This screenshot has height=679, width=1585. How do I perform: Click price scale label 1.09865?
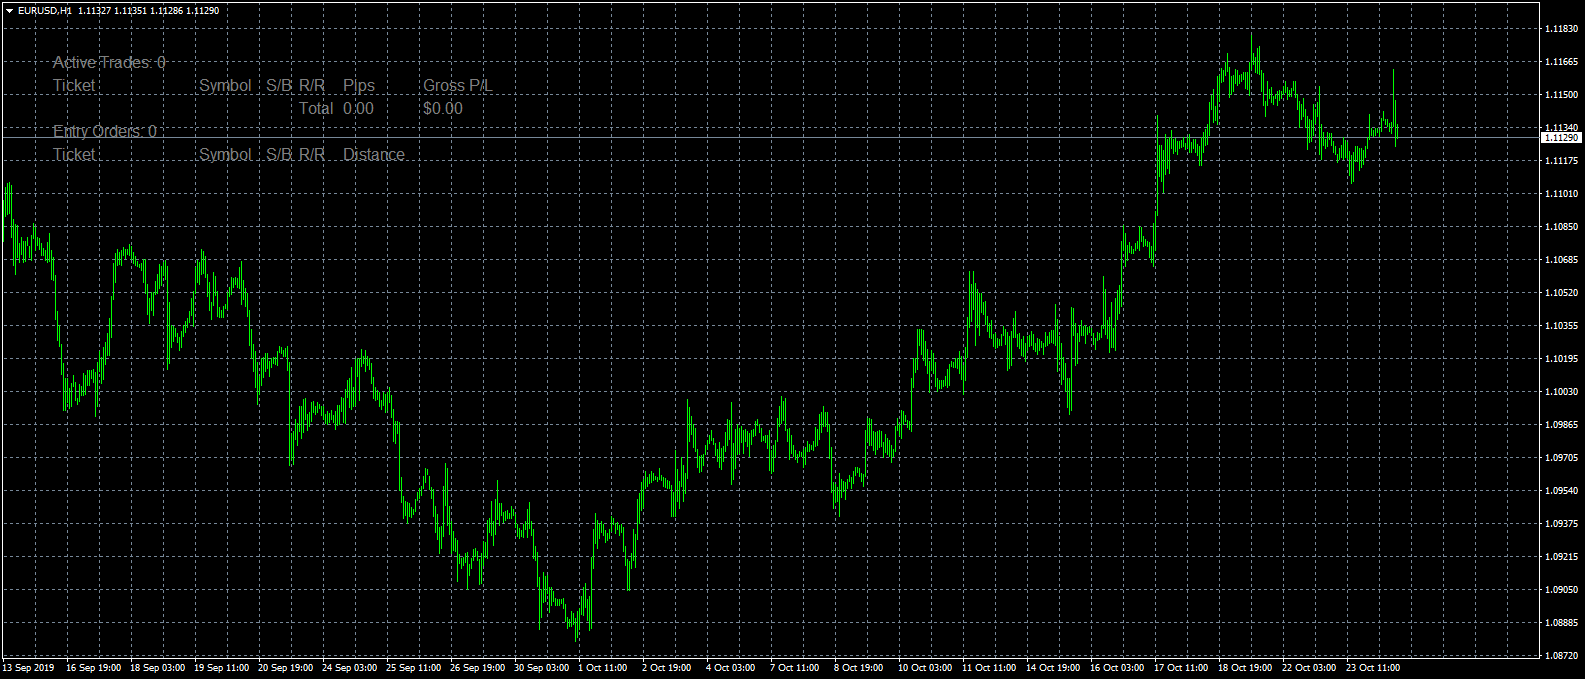point(1561,425)
